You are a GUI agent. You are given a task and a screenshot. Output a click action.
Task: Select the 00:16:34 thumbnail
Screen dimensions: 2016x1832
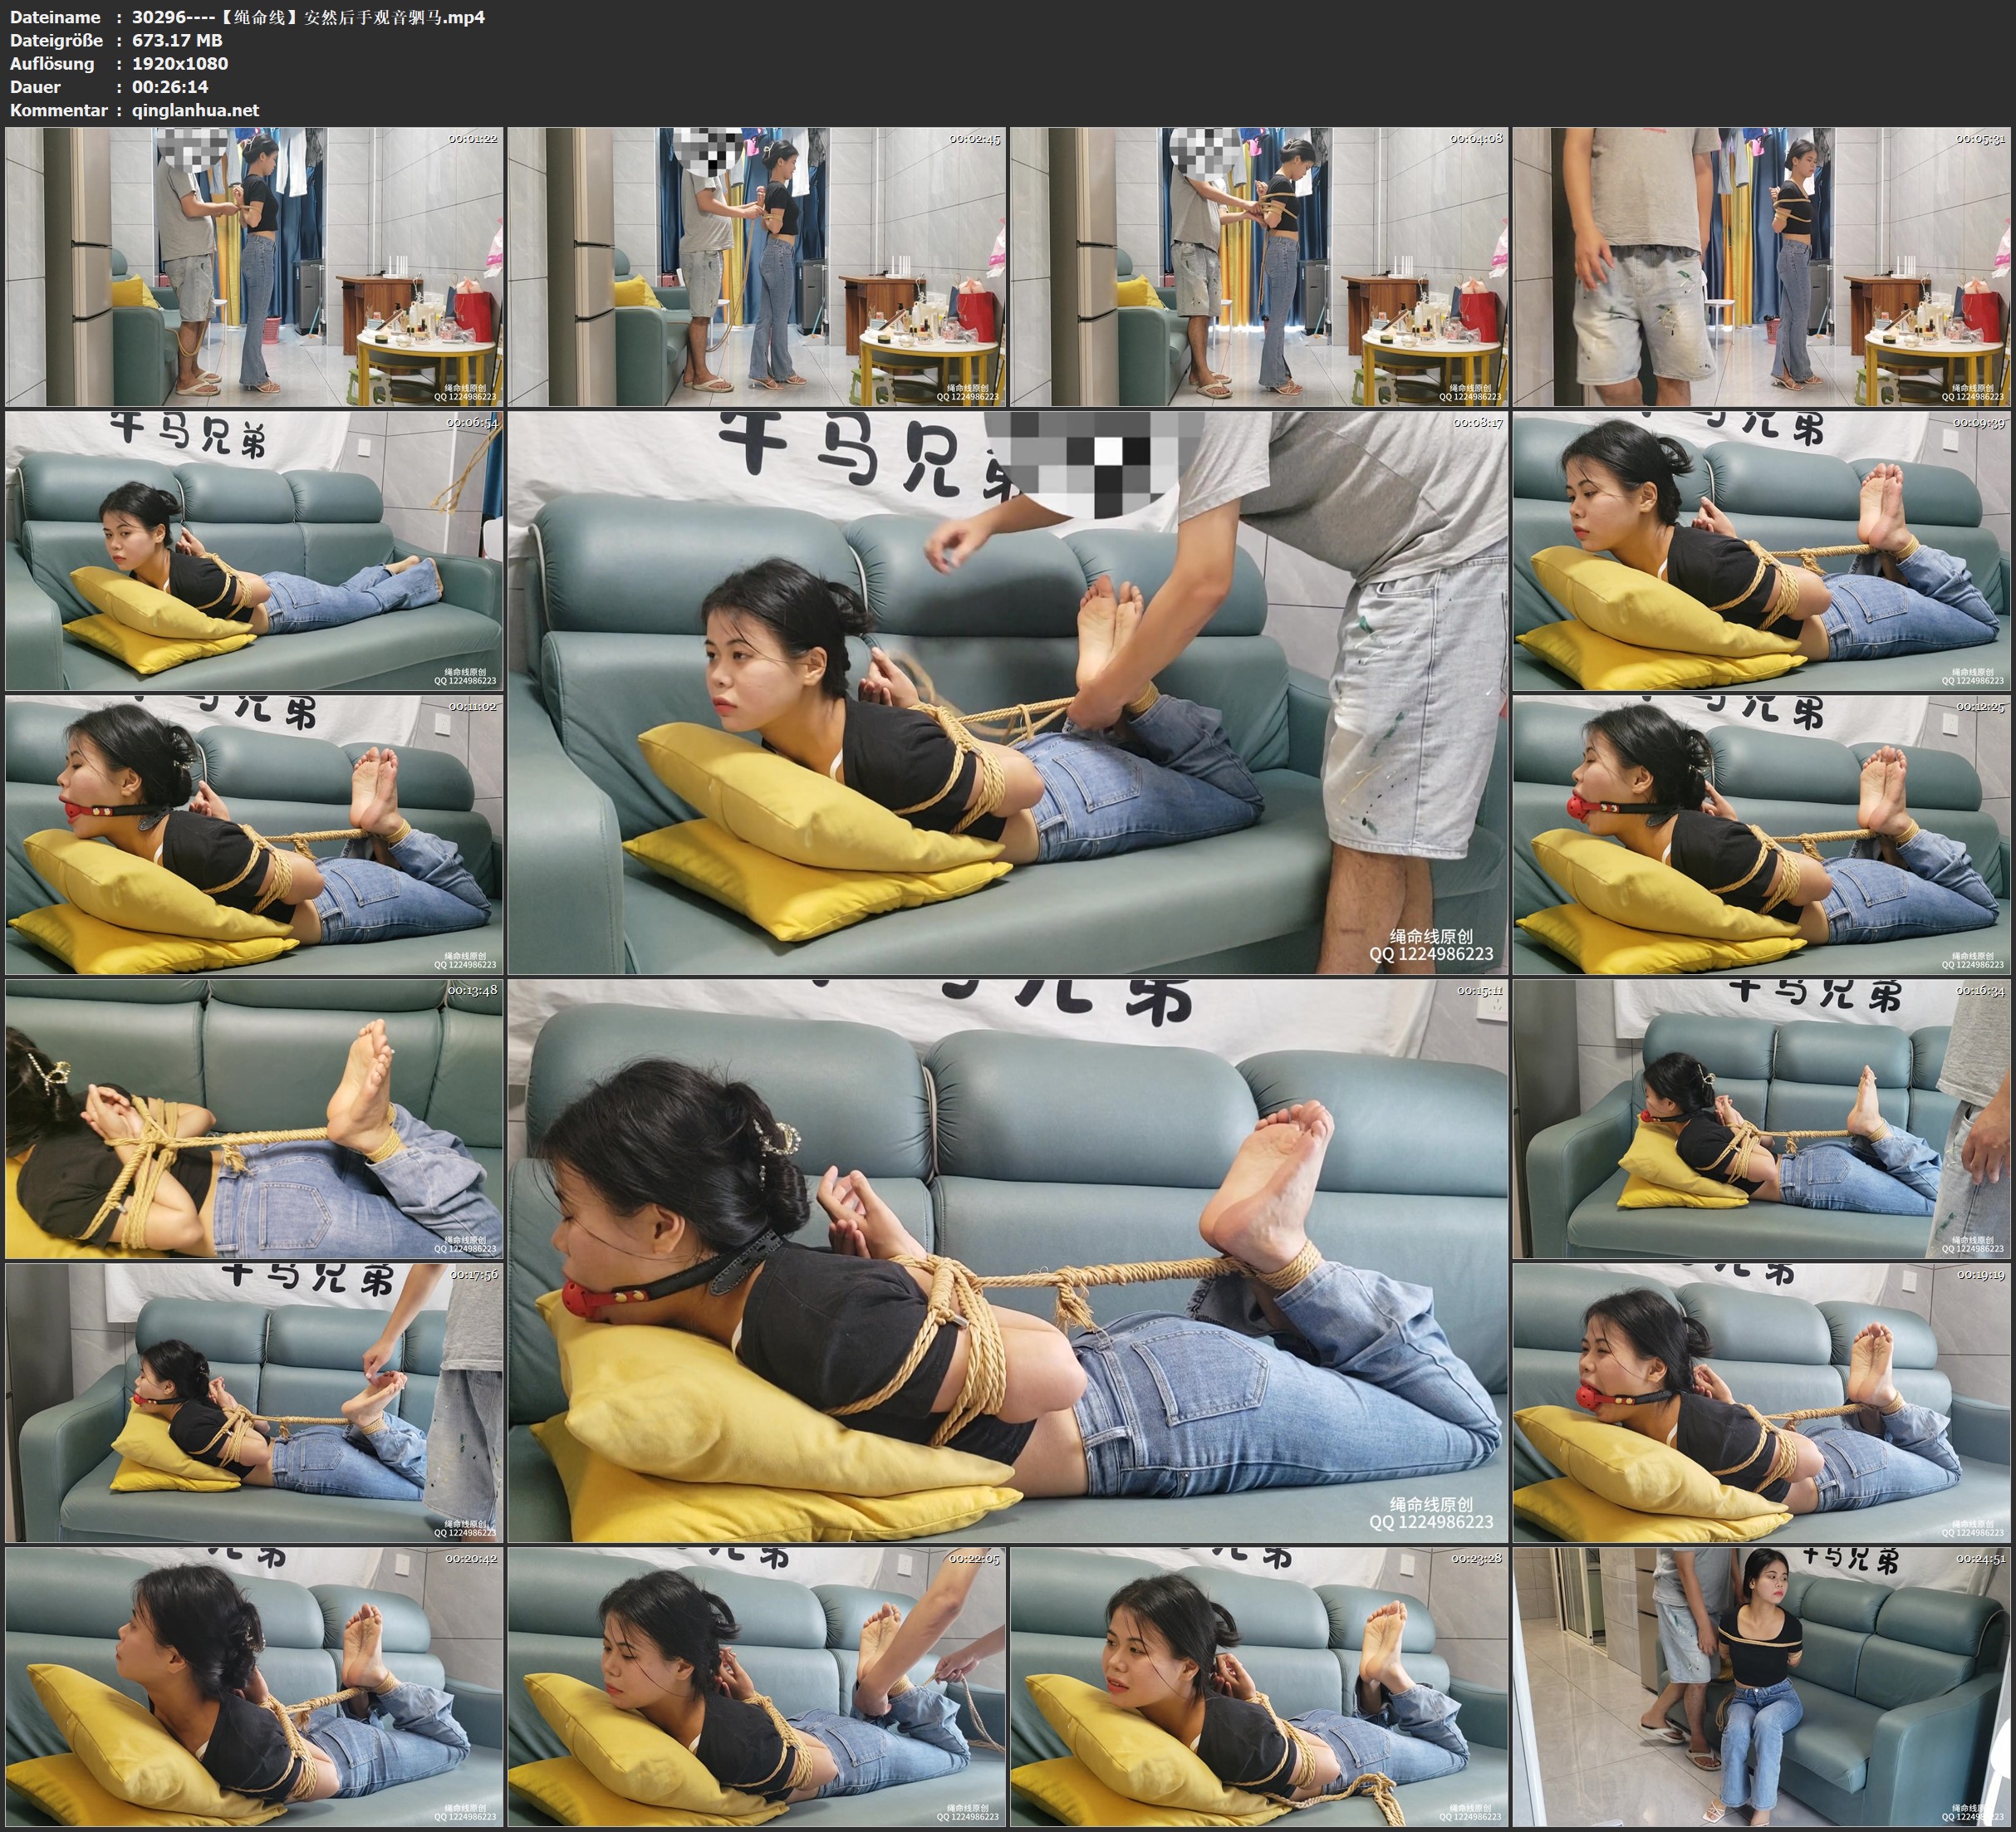pos(1761,1119)
